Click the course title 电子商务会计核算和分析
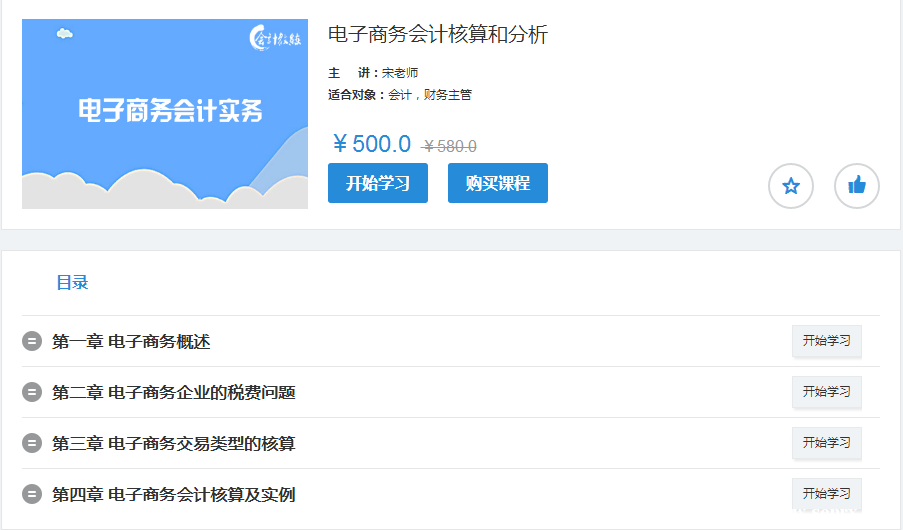 click(438, 35)
